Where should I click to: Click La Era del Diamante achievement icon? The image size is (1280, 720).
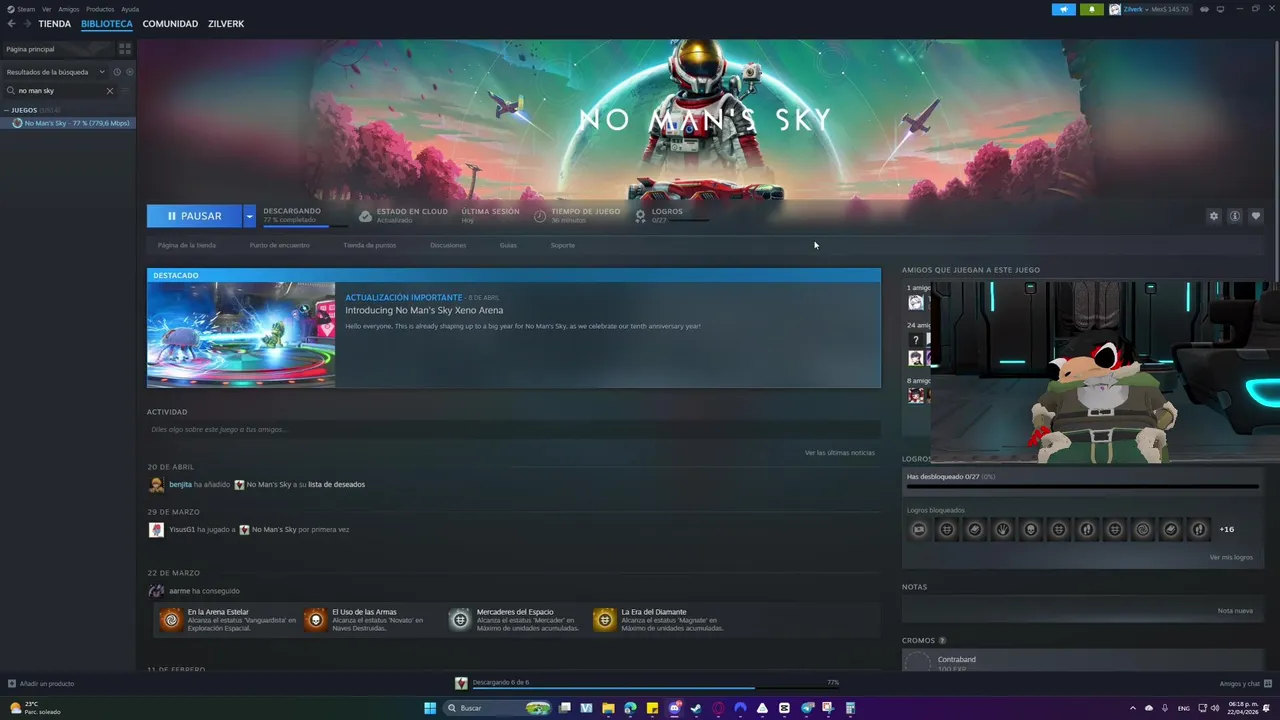604,620
